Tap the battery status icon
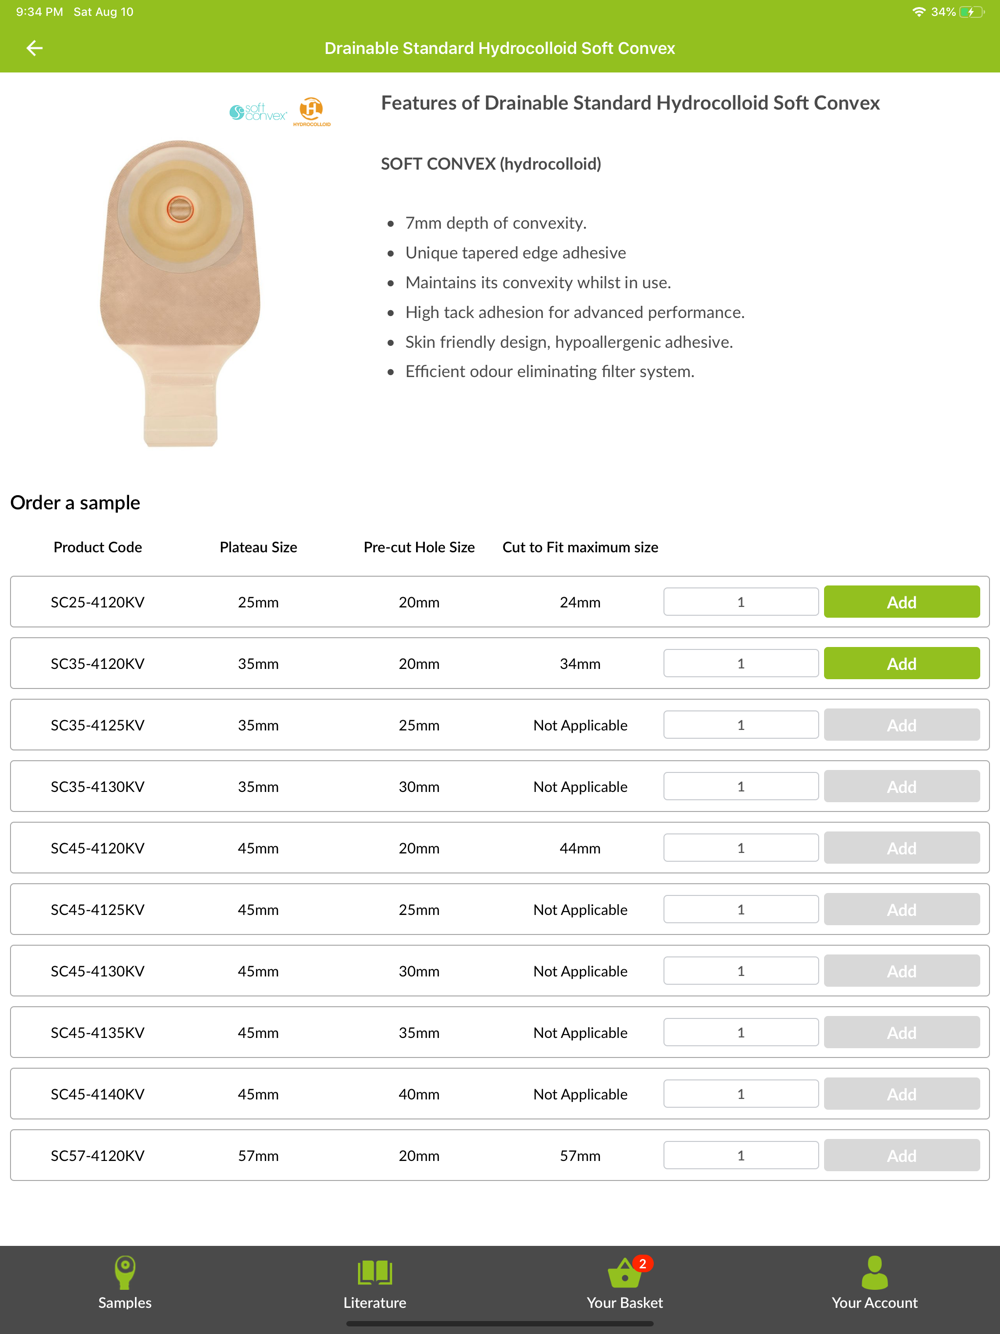 [971, 12]
